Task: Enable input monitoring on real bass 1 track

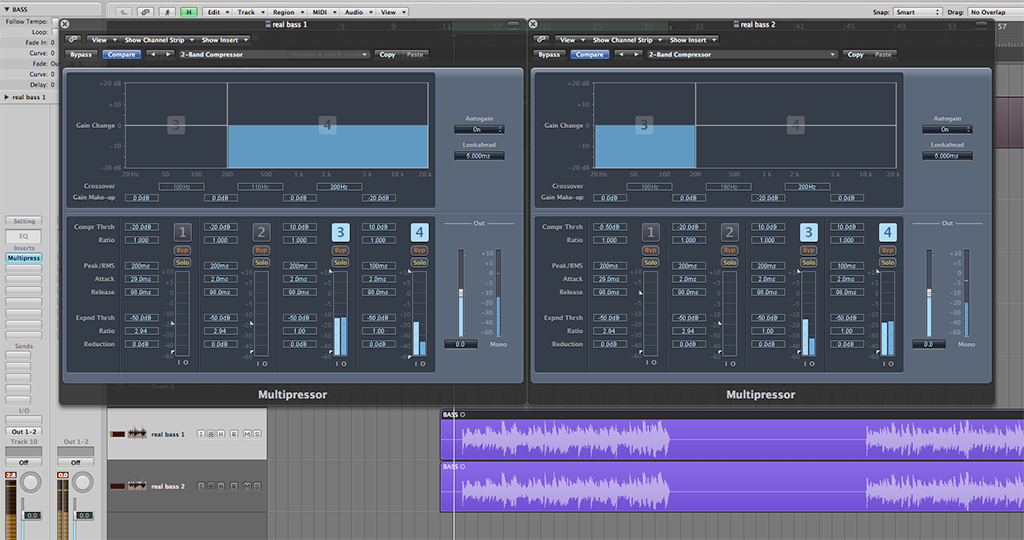Action: click(x=201, y=434)
